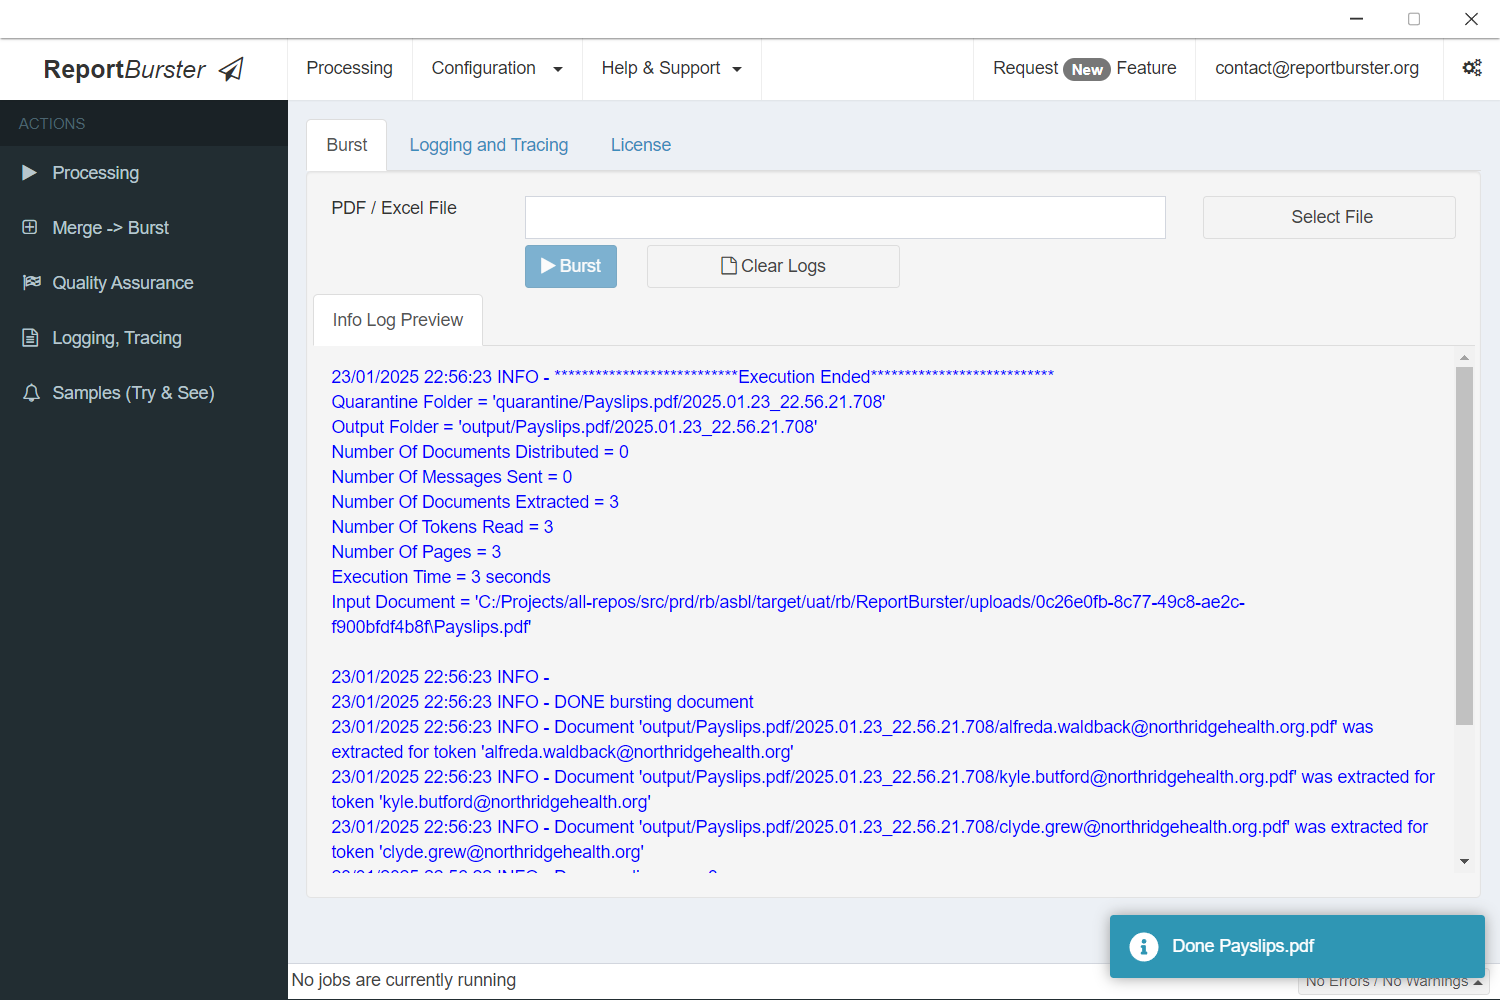Click the Select File button
The width and height of the screenshot is (1500, 1000).
(1330, 217)
